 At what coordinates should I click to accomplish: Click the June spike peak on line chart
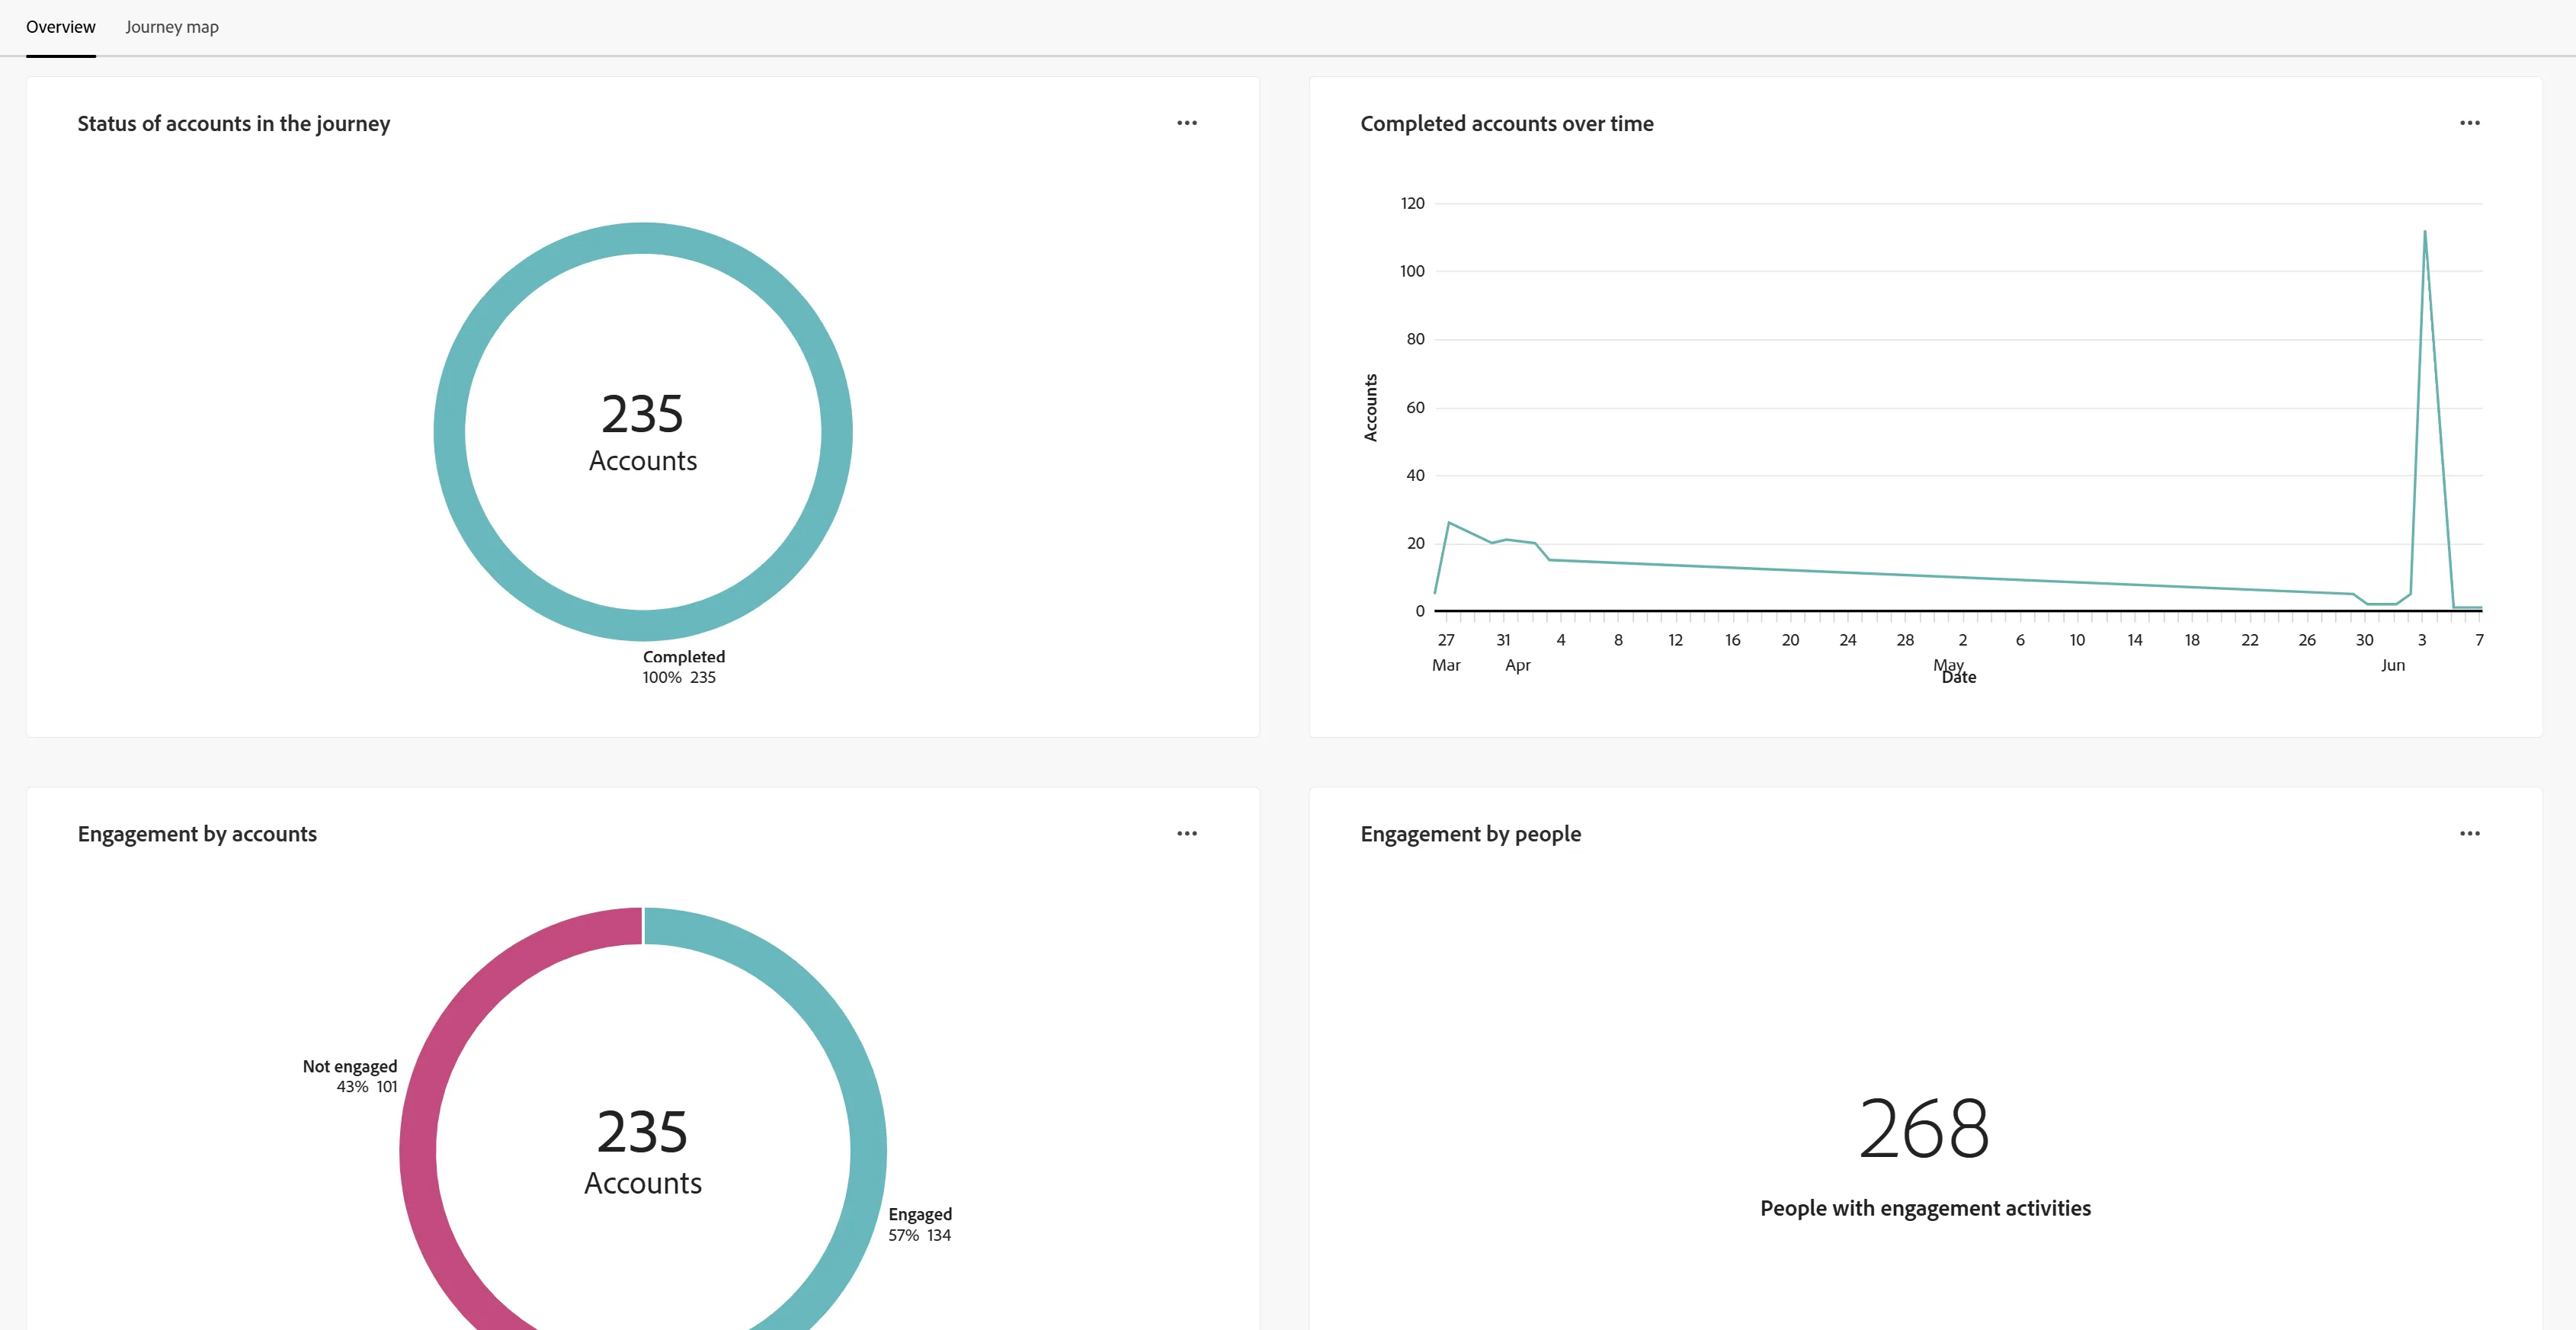pos(2424,232)
